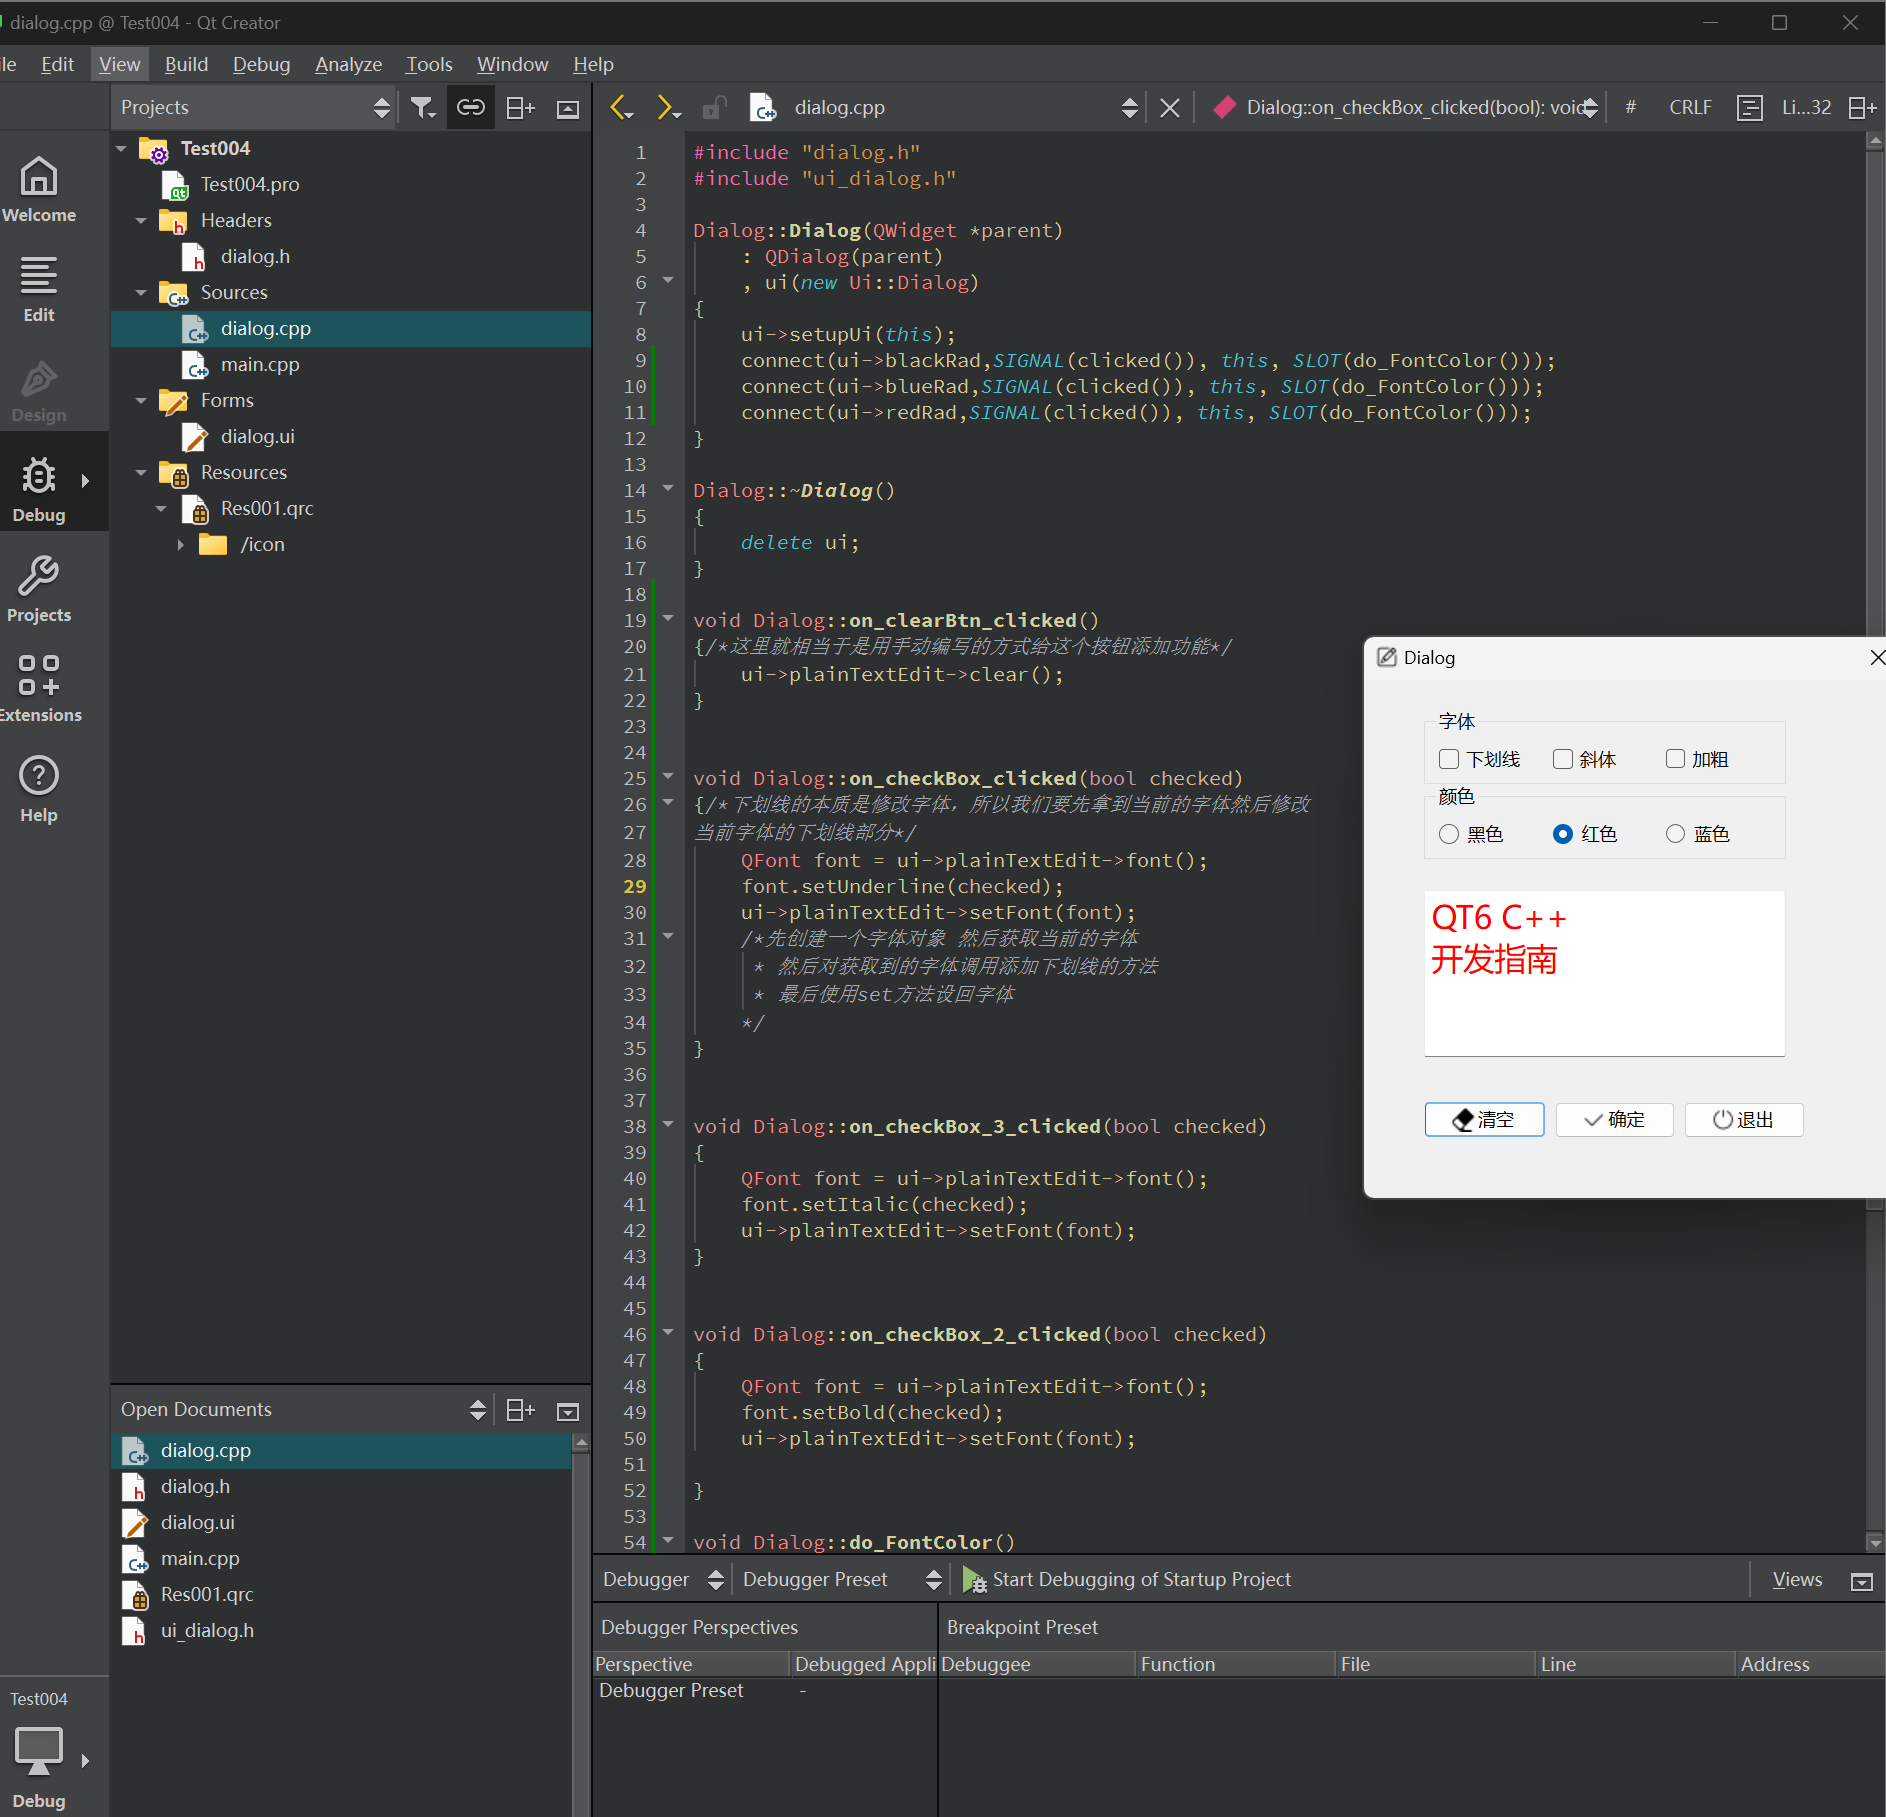Enable the 下划线 underline checkbox
The image size is (1886, 1817).
pyautogui.click(x=1449, y=759)
